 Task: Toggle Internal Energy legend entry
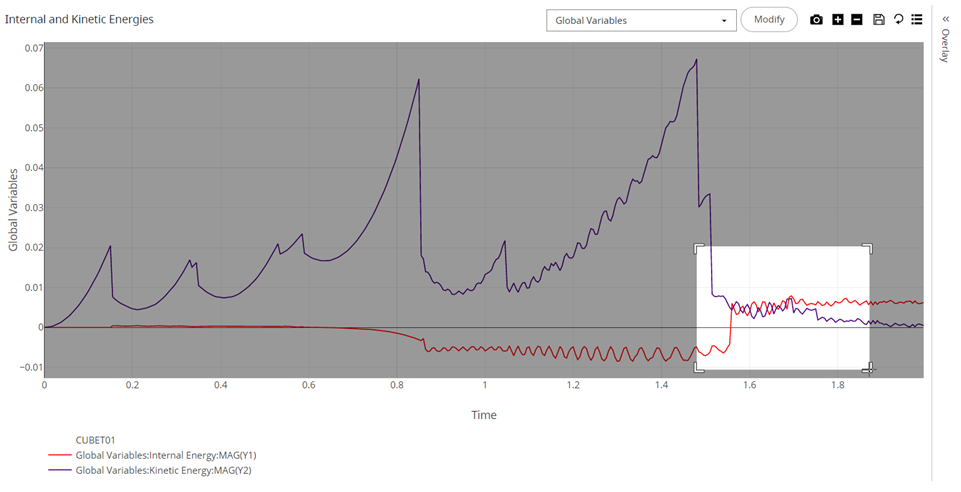(153, 455)
